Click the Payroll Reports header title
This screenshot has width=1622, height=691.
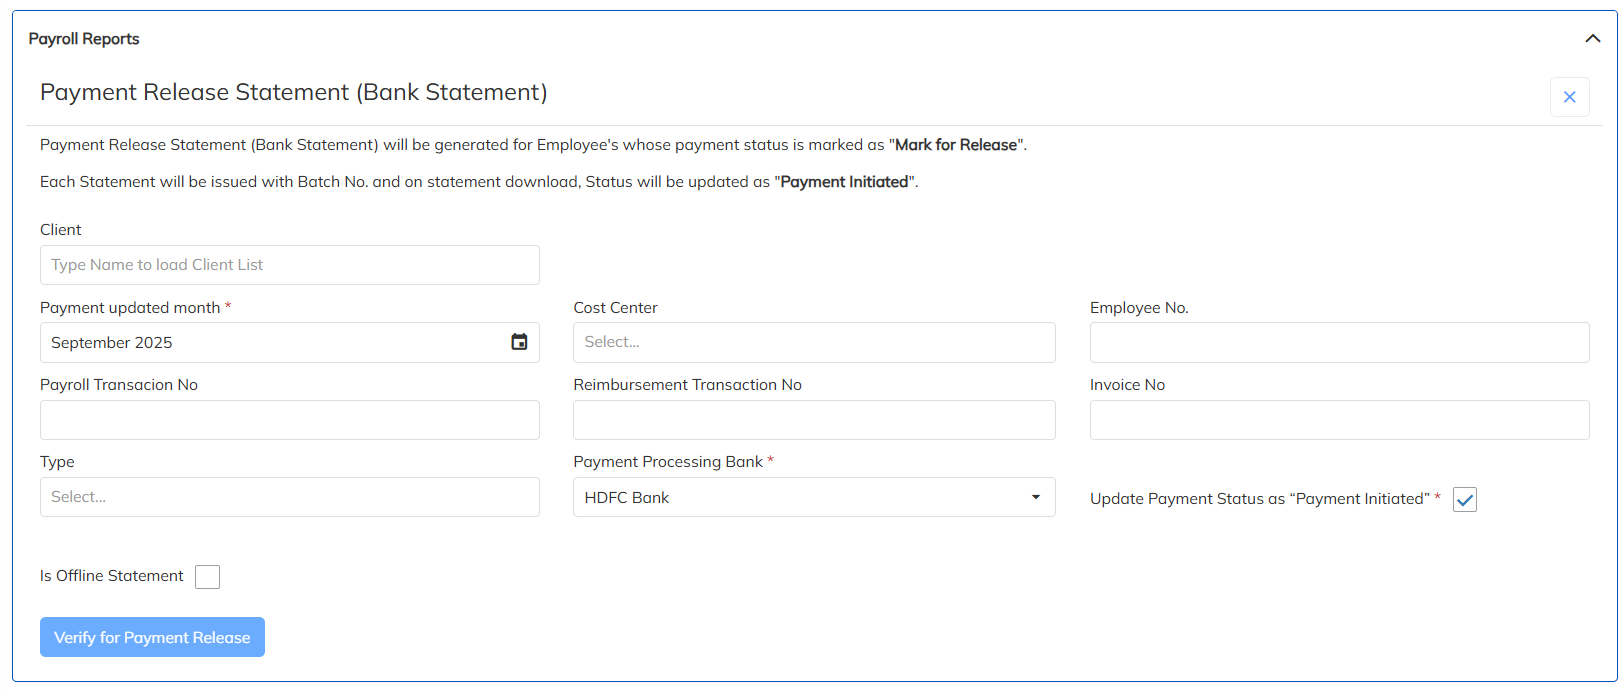(x=84, y=39)
